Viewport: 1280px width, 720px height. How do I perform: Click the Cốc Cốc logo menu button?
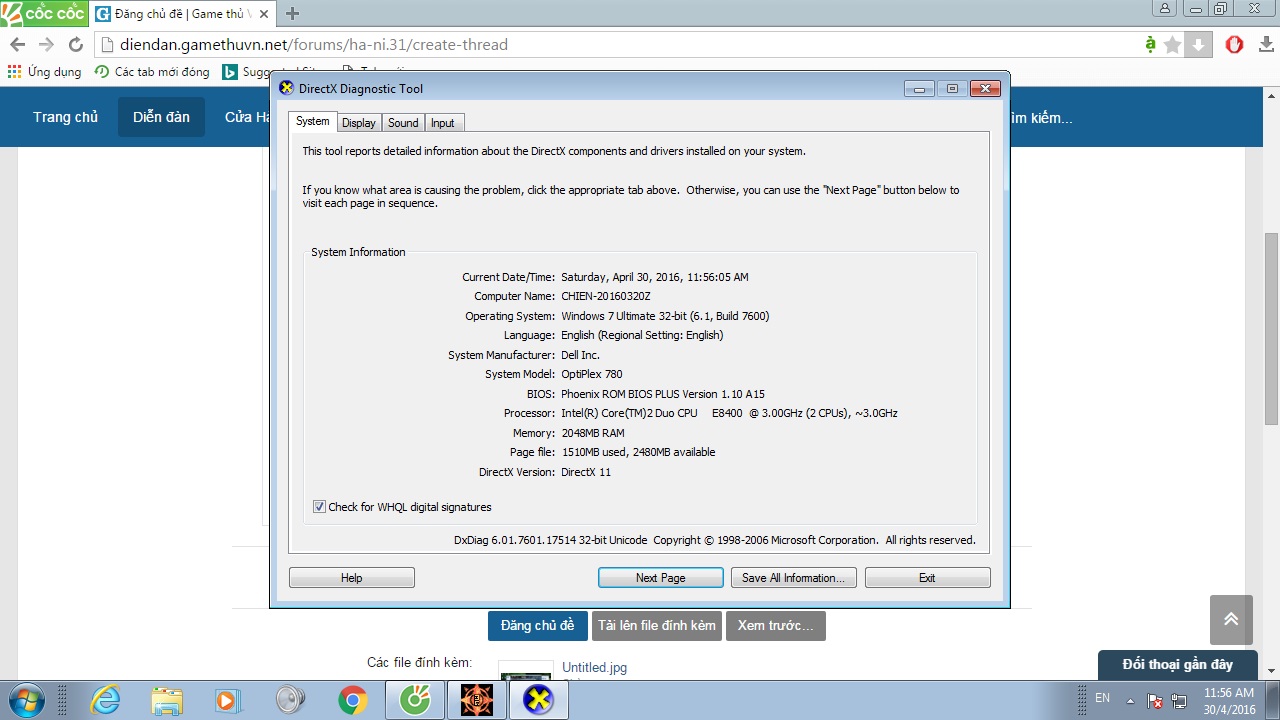click(43, 13)
